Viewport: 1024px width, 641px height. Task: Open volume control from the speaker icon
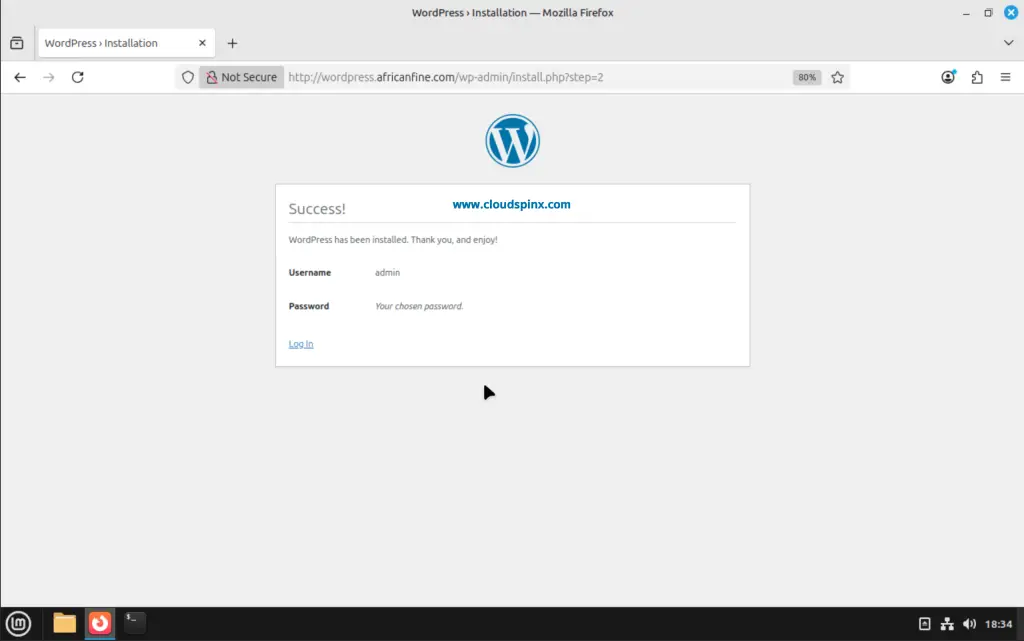coord(971,622)
